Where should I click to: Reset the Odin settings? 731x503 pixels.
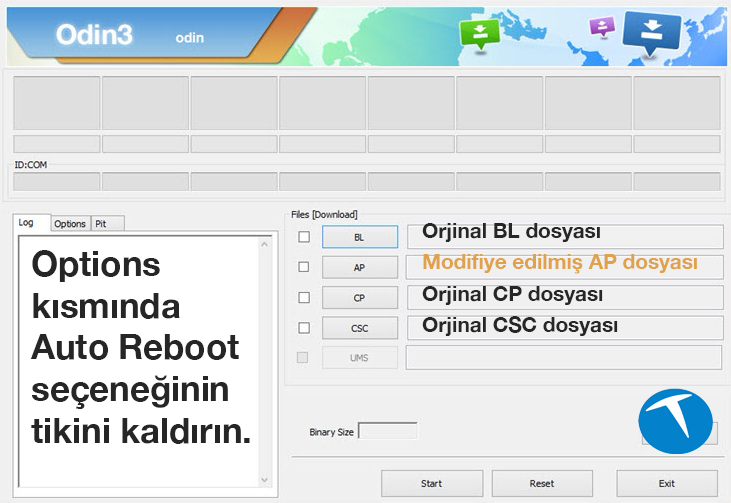tap(542, 483)
